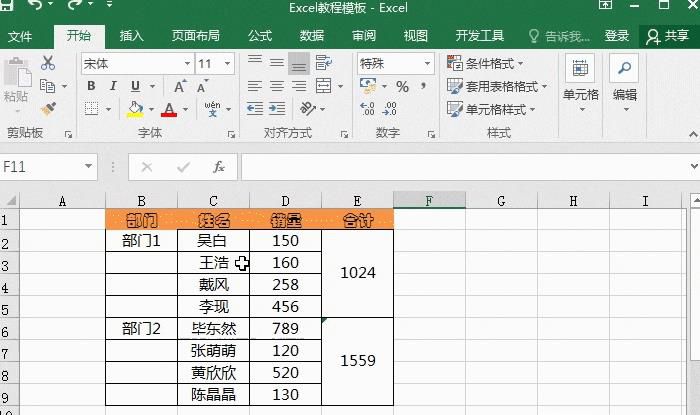Screen dimensions: 700x415
Task: Click the 告诉我 Tell Me box
Action: pyautogui.click(x=559, y=36)
